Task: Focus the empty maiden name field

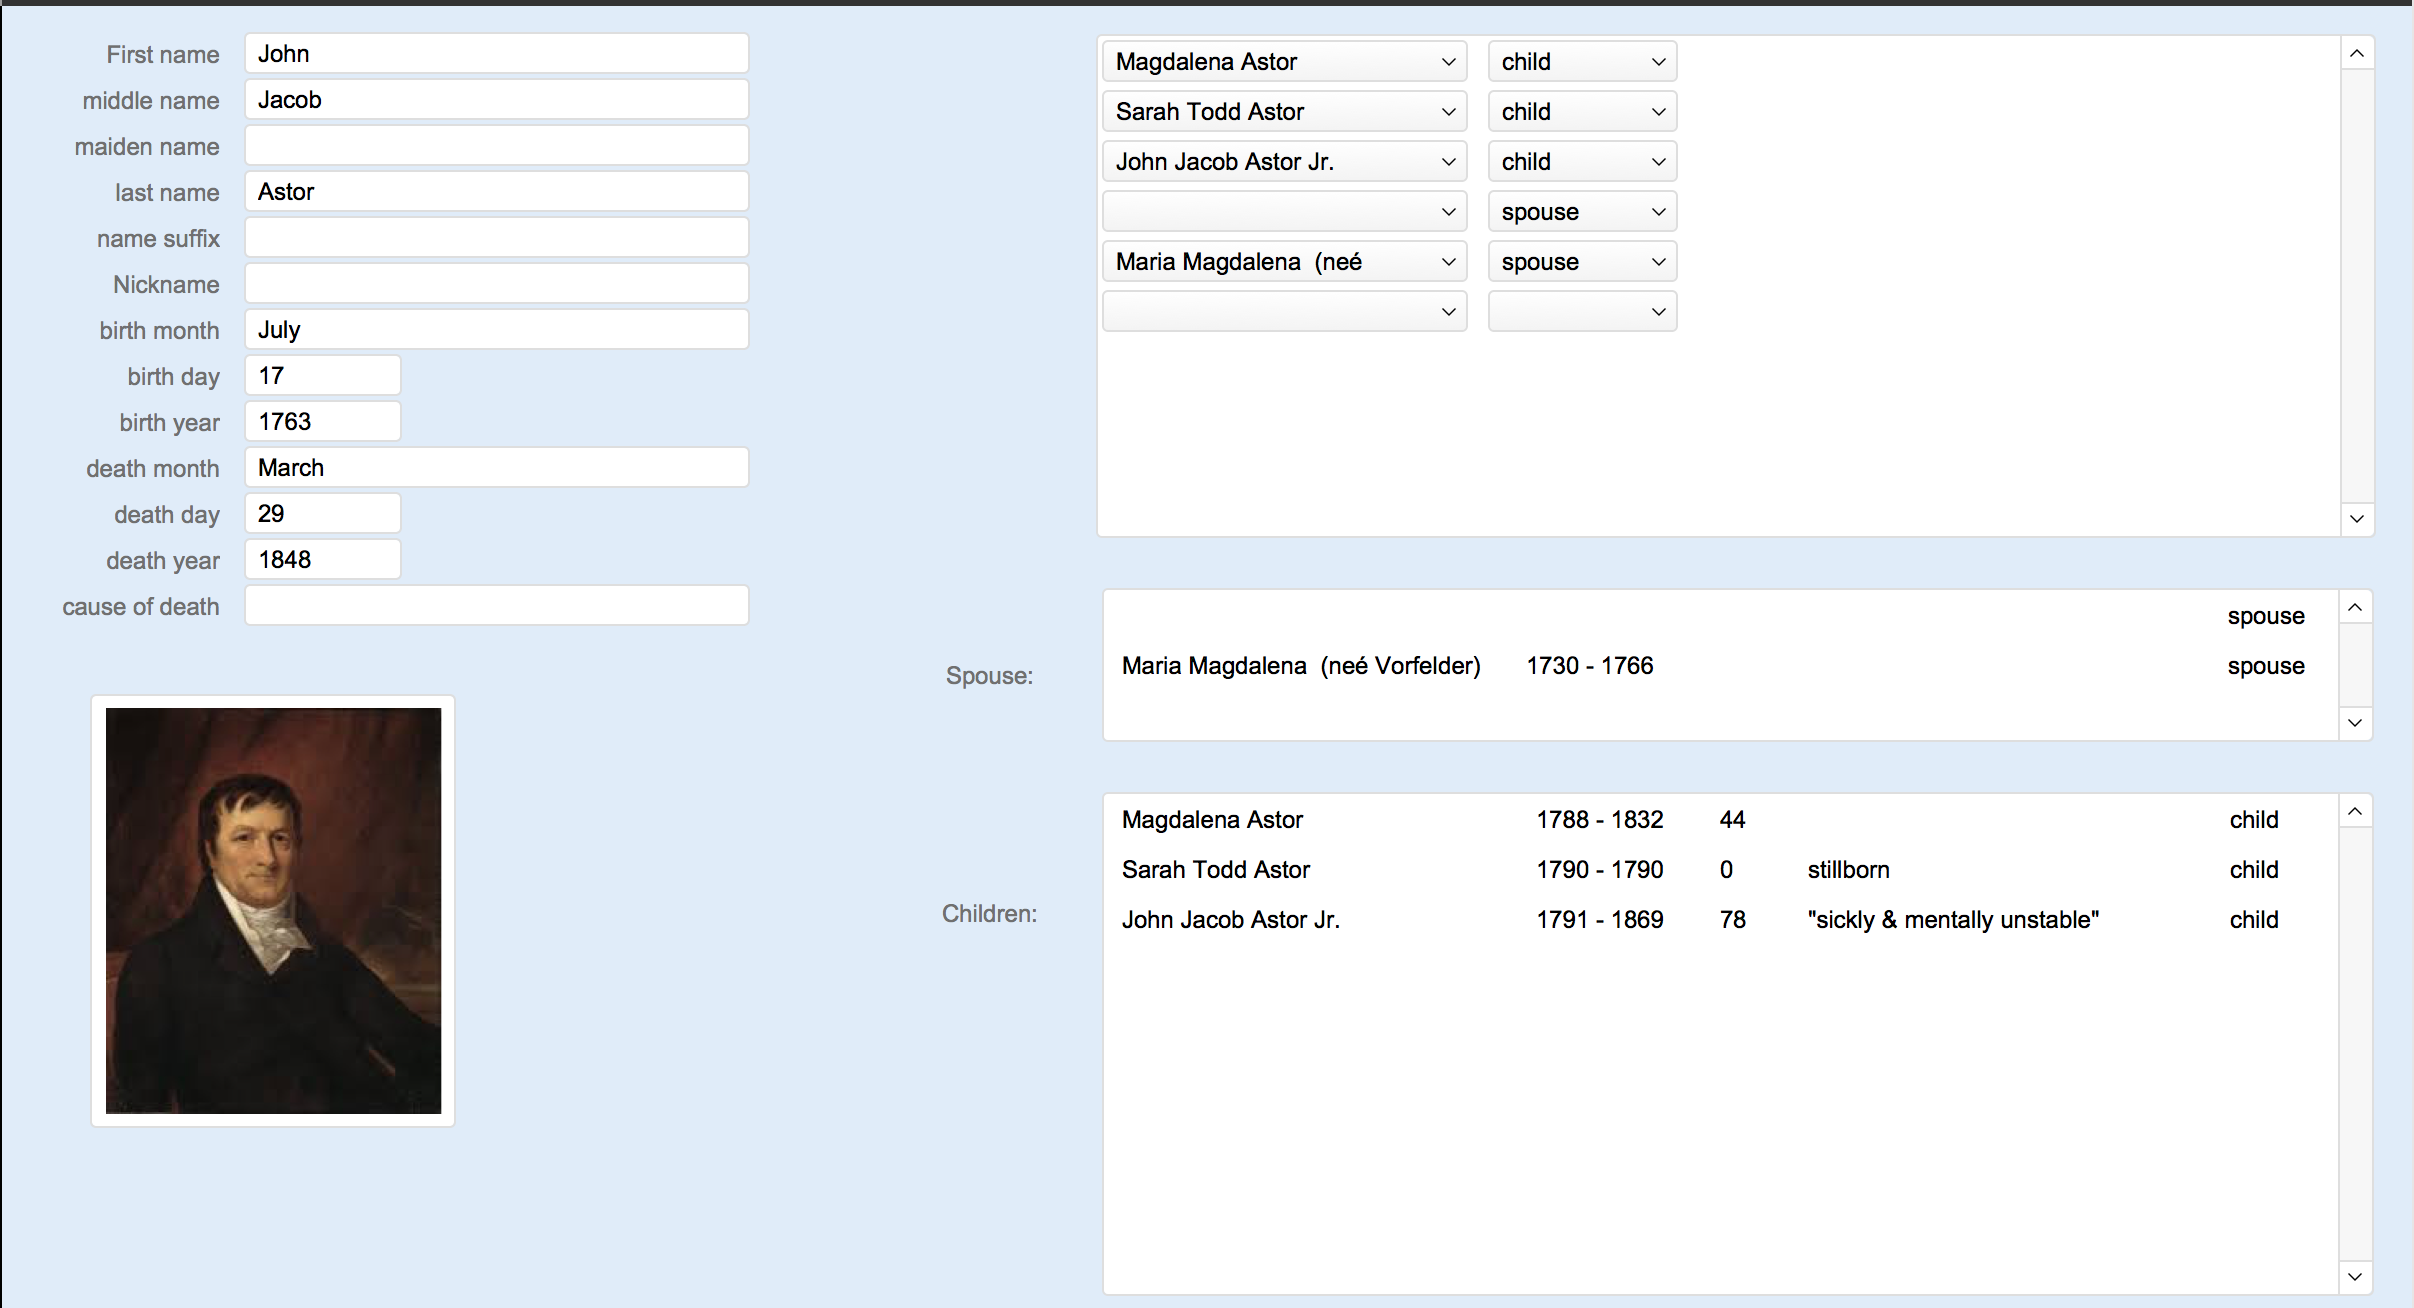Action: pos(496,146)
